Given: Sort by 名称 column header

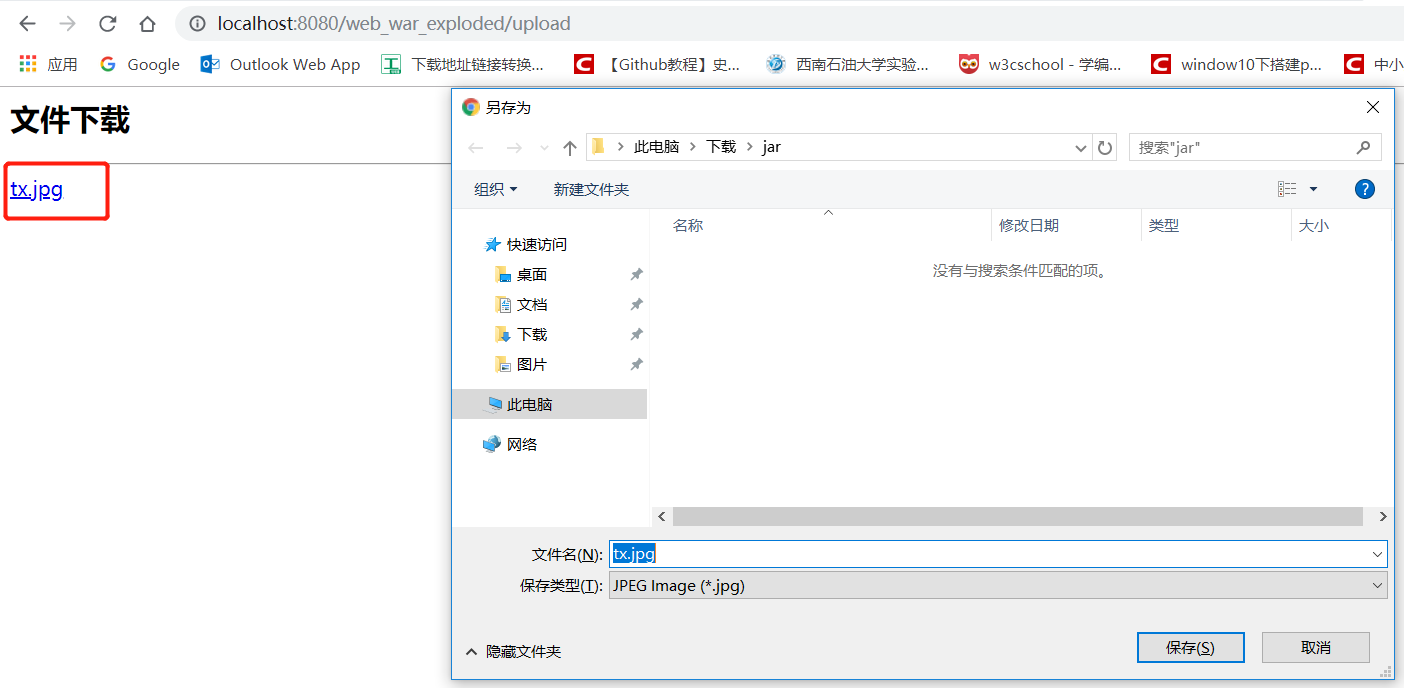Looking at the screenshot, I should pos(688,225).
